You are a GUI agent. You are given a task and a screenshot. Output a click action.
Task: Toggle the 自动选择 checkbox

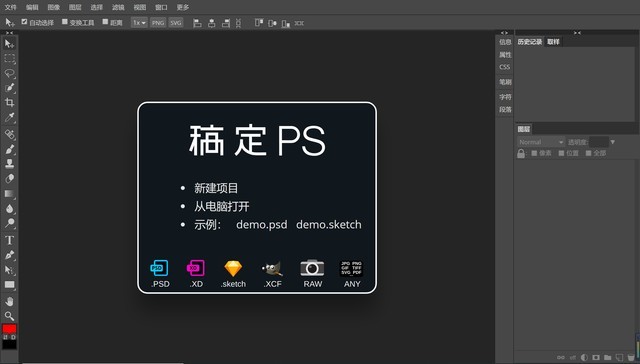click(24, 22)
